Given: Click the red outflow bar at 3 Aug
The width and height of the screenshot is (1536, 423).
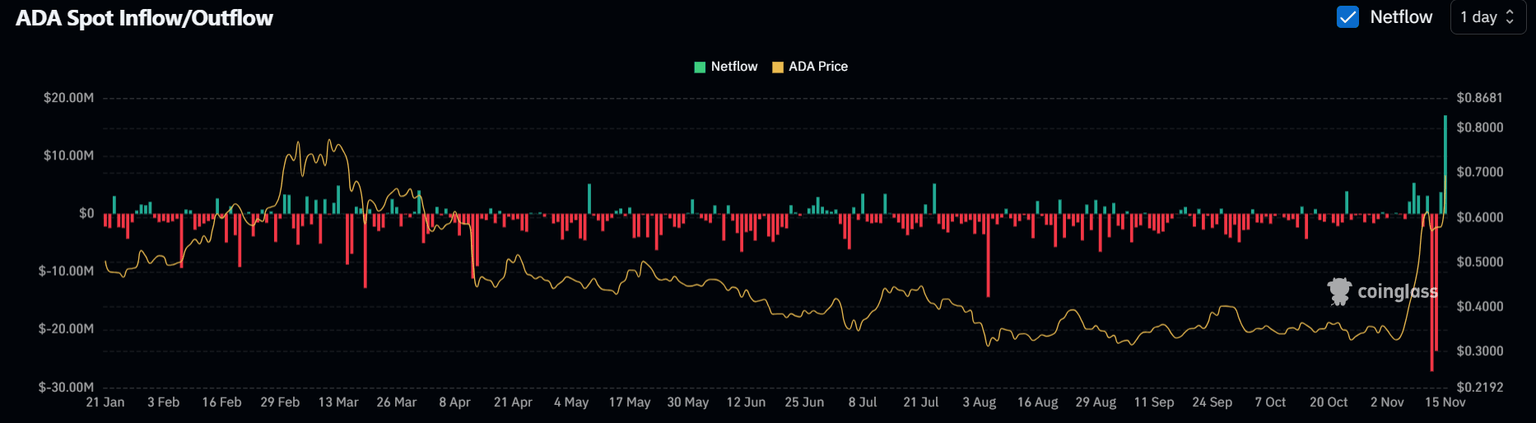Looking at the screenshot, I should pyautogui.click(x=988, y=255).
